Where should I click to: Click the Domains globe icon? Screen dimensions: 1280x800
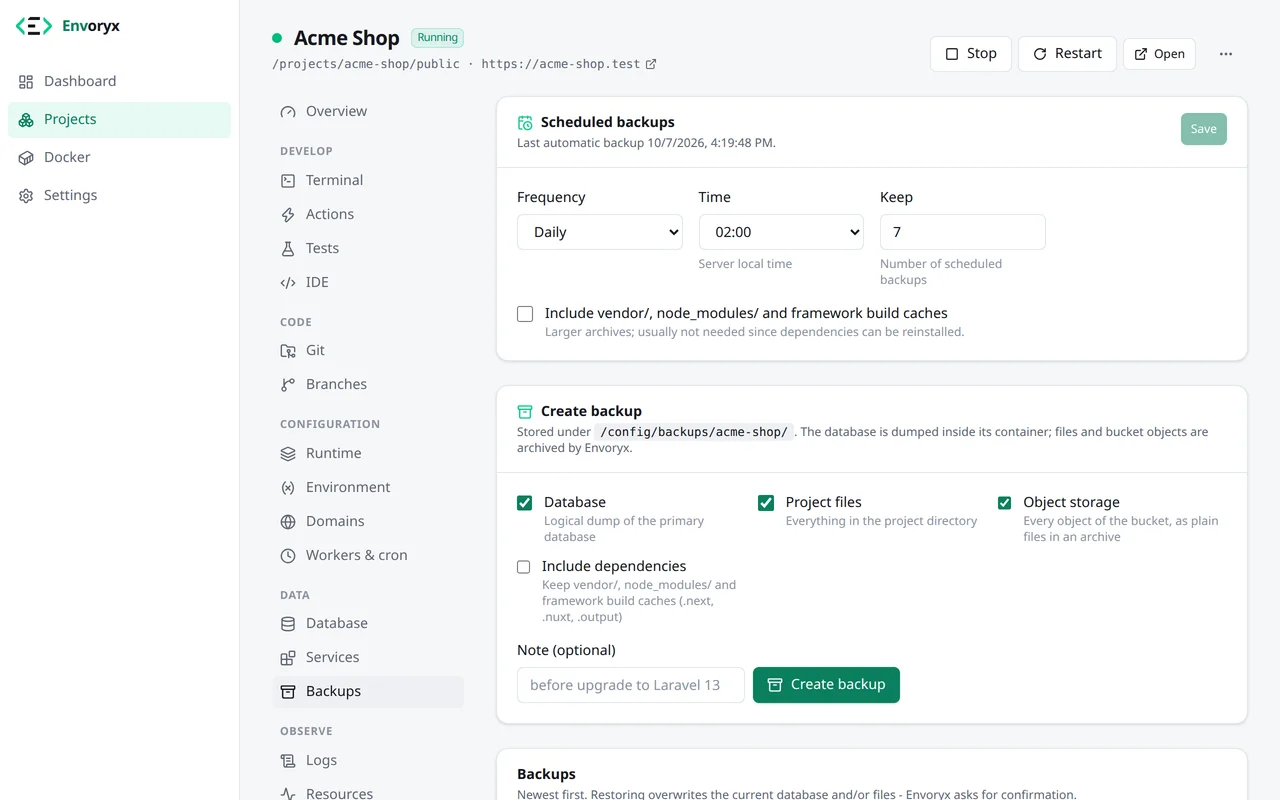pyautogui.click(x=288, y=521)
